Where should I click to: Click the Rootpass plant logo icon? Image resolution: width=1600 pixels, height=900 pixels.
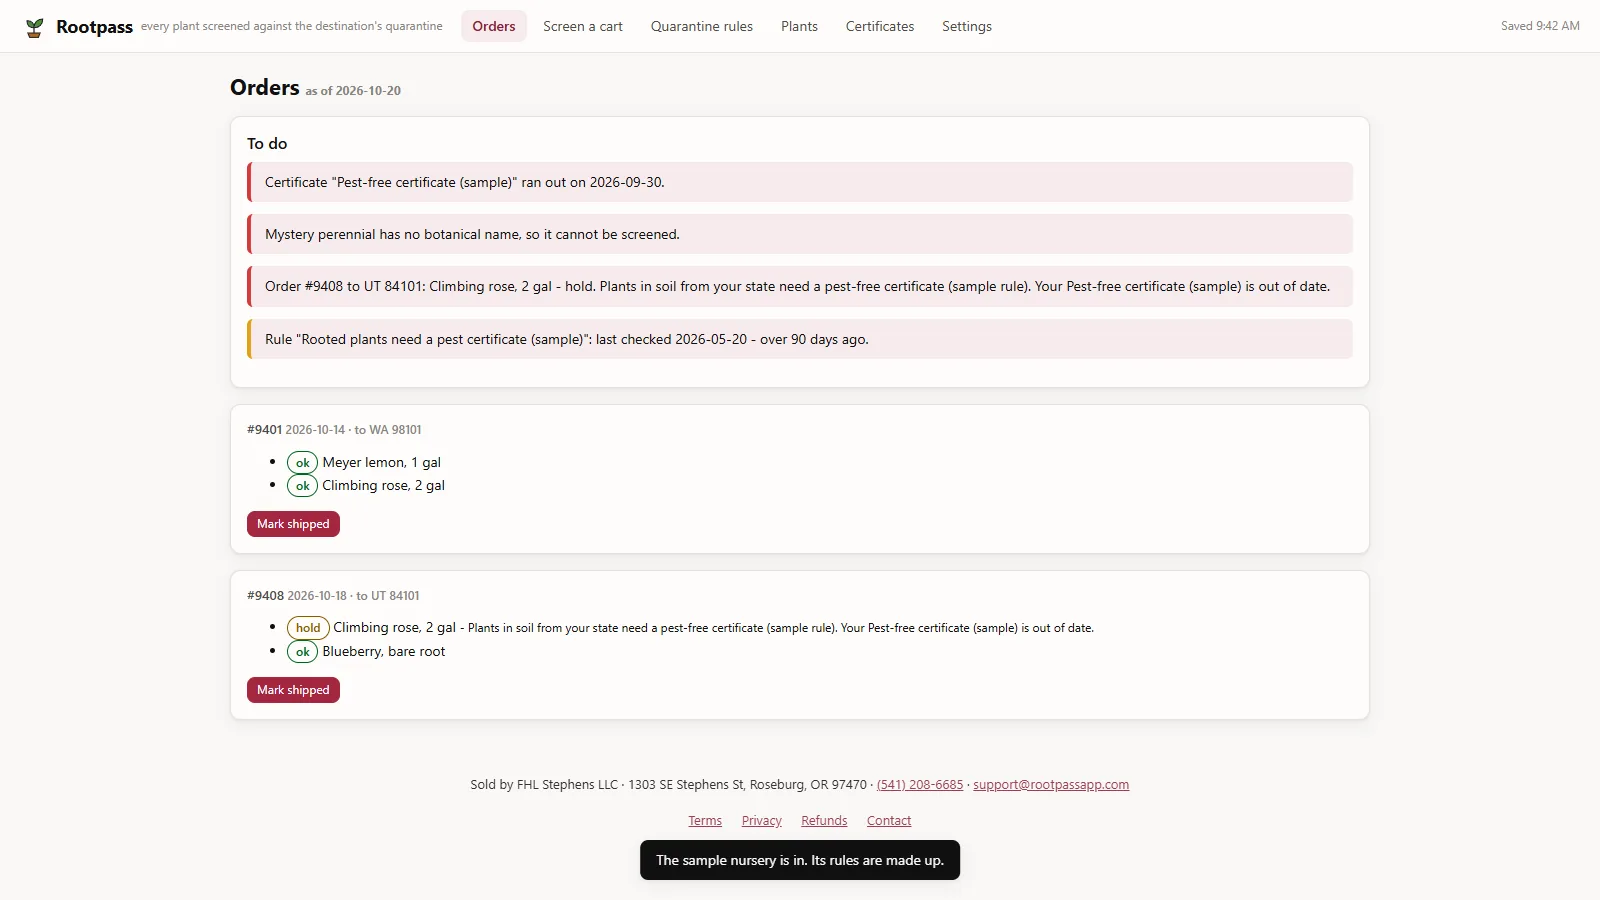(x=34, y=27)
